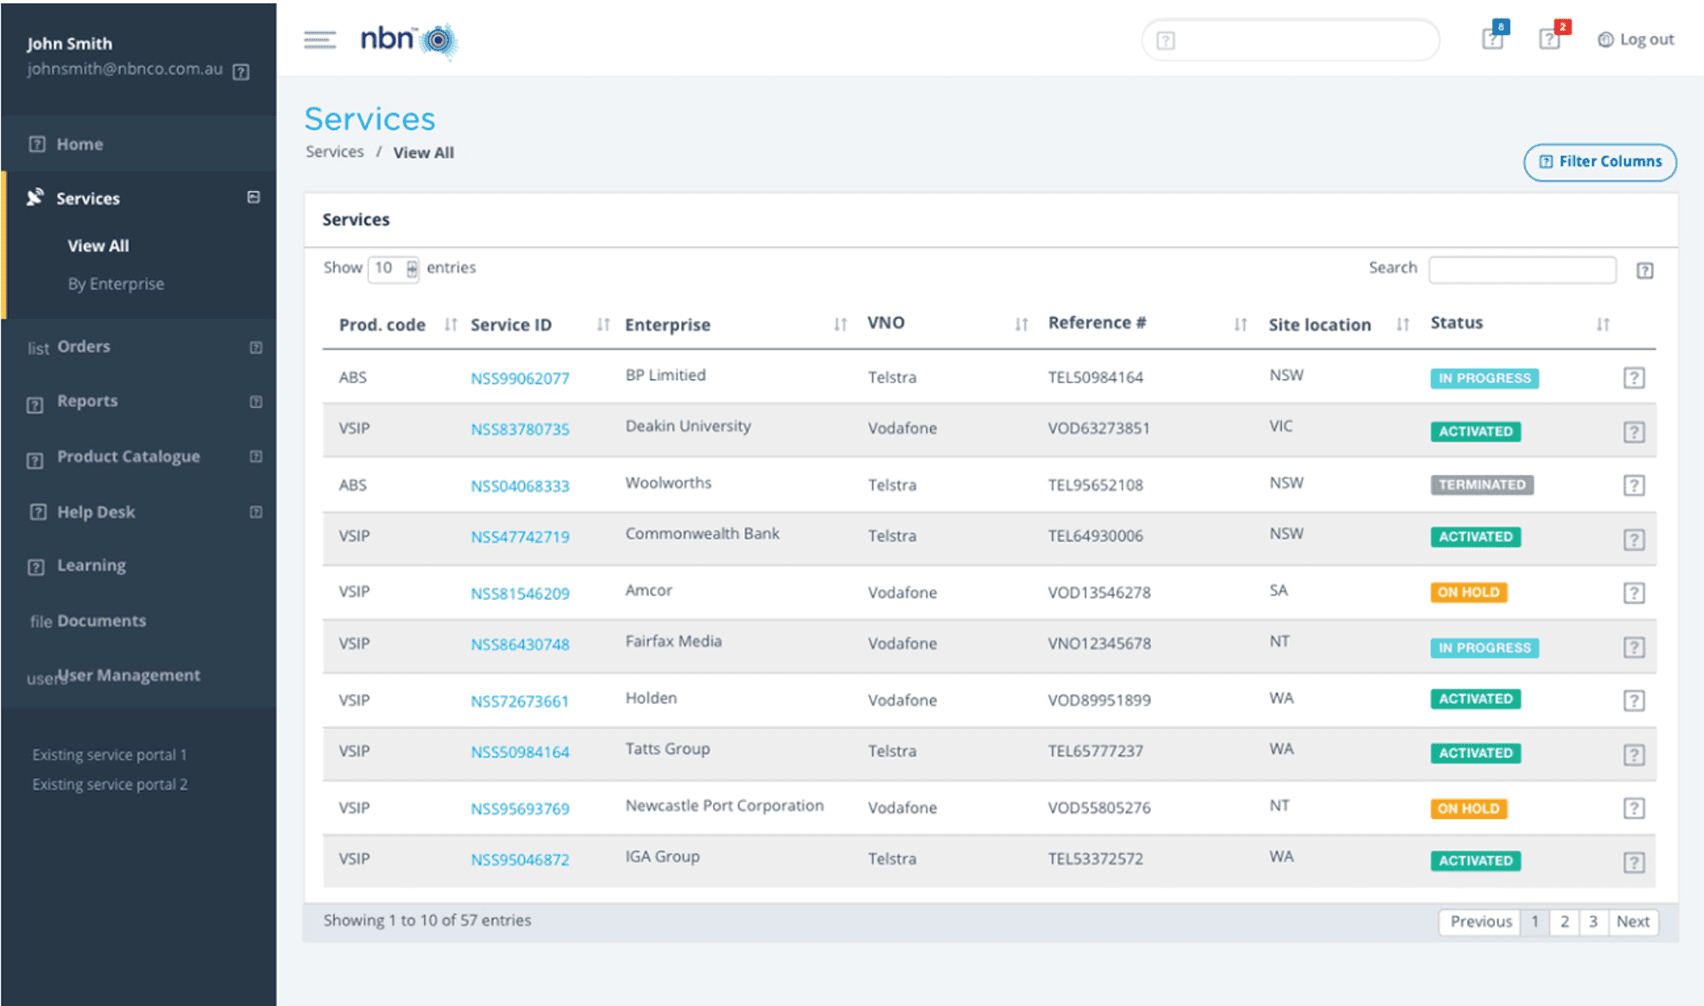Image resolution: width=1704 pixels, height=1006 pixels.
Task: Click action icon in BP Limitied row
Action: [1634, 378]
